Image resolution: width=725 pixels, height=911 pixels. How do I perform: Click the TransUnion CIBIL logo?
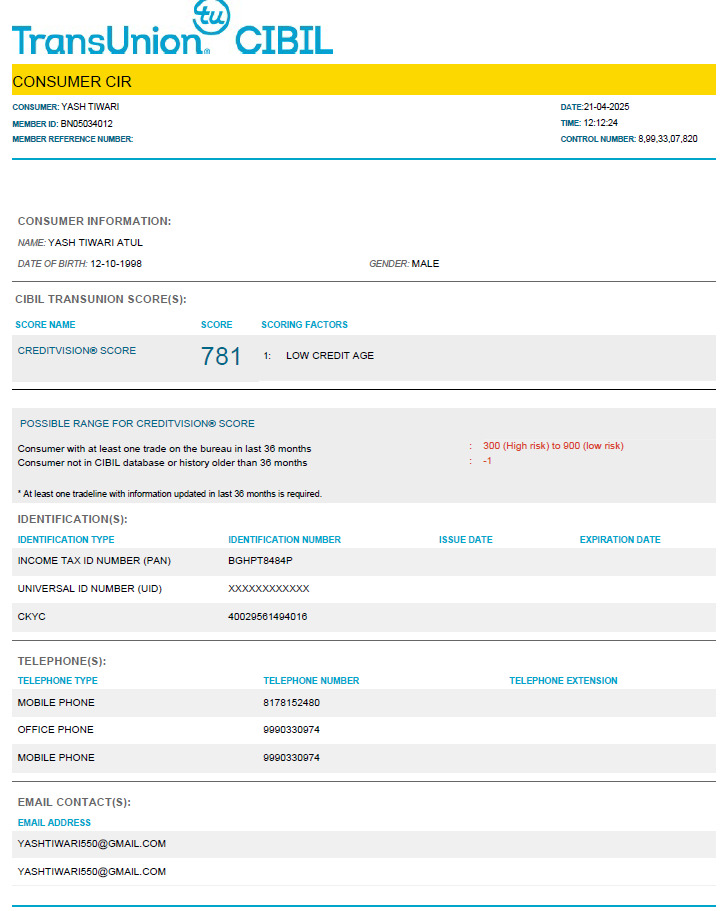pos(173,29)
